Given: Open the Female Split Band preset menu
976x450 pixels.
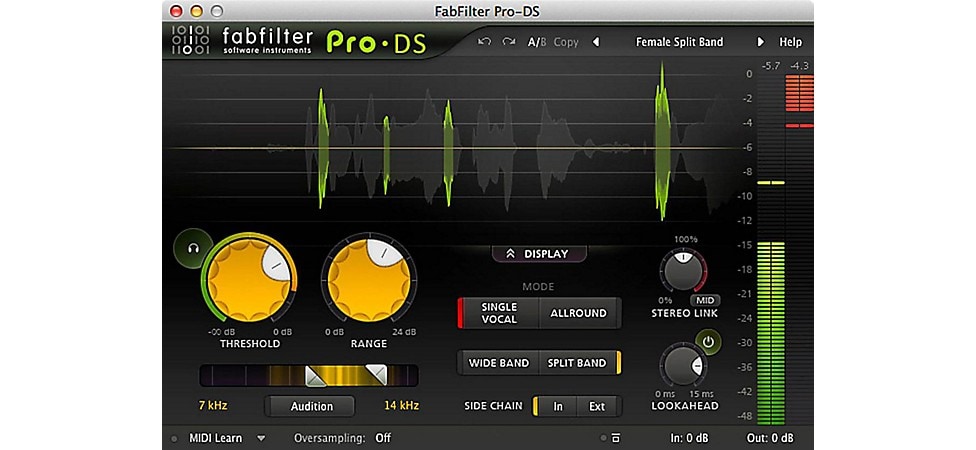Looking at the screenshot, I should click(679, 42).
